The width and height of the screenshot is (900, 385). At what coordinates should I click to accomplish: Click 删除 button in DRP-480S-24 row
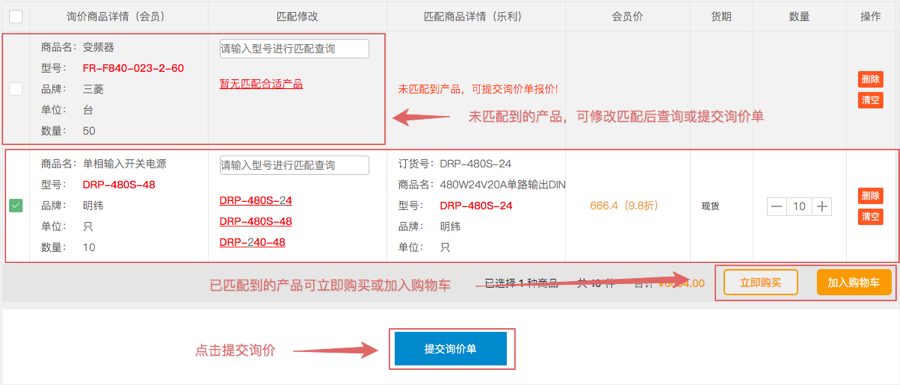(870, 196)
